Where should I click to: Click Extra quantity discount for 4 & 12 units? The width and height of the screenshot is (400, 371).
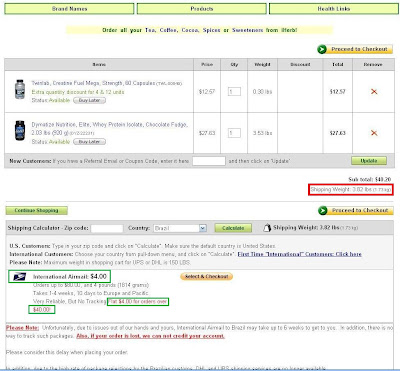click(x=78, y=92)
